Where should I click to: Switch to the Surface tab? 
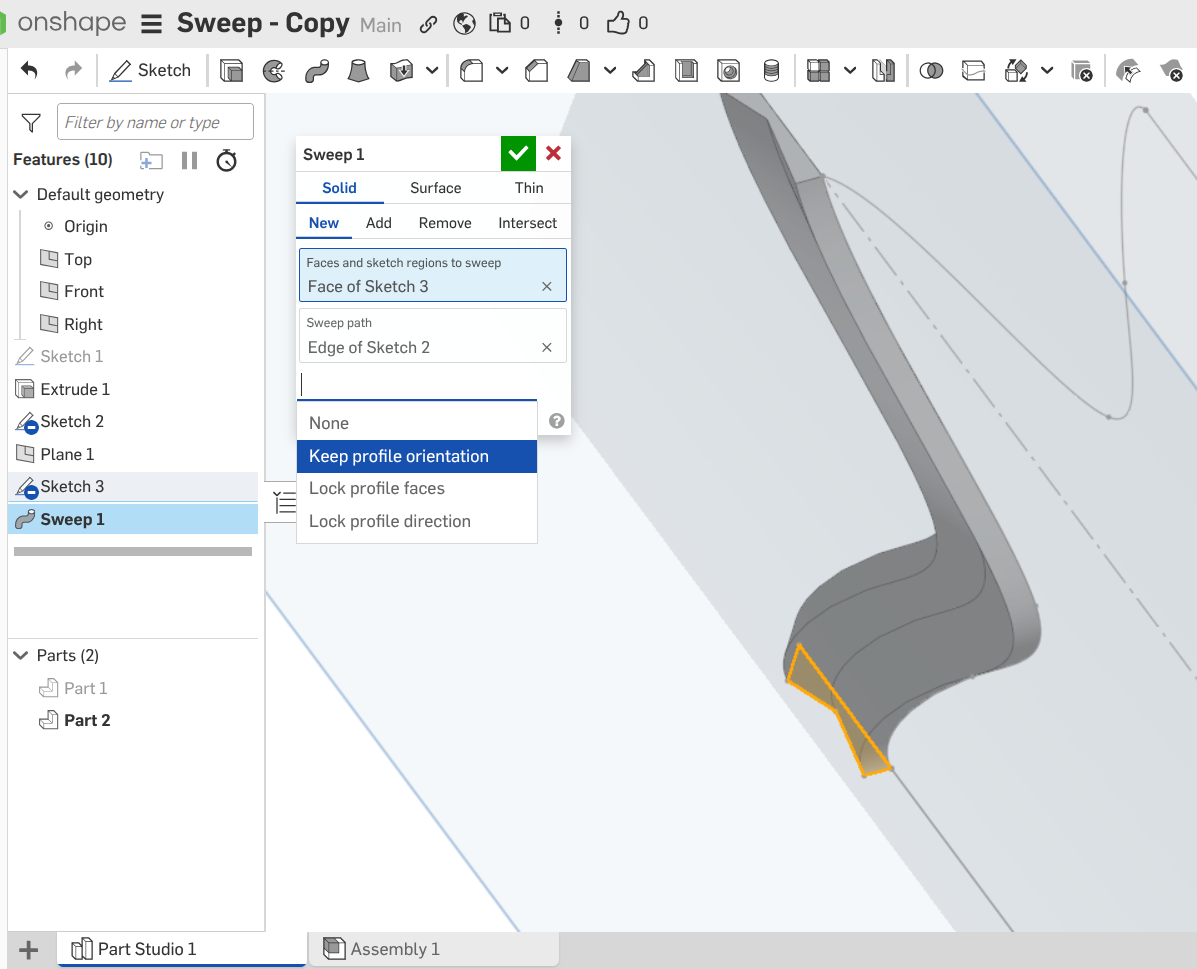[x=435, y=188]
